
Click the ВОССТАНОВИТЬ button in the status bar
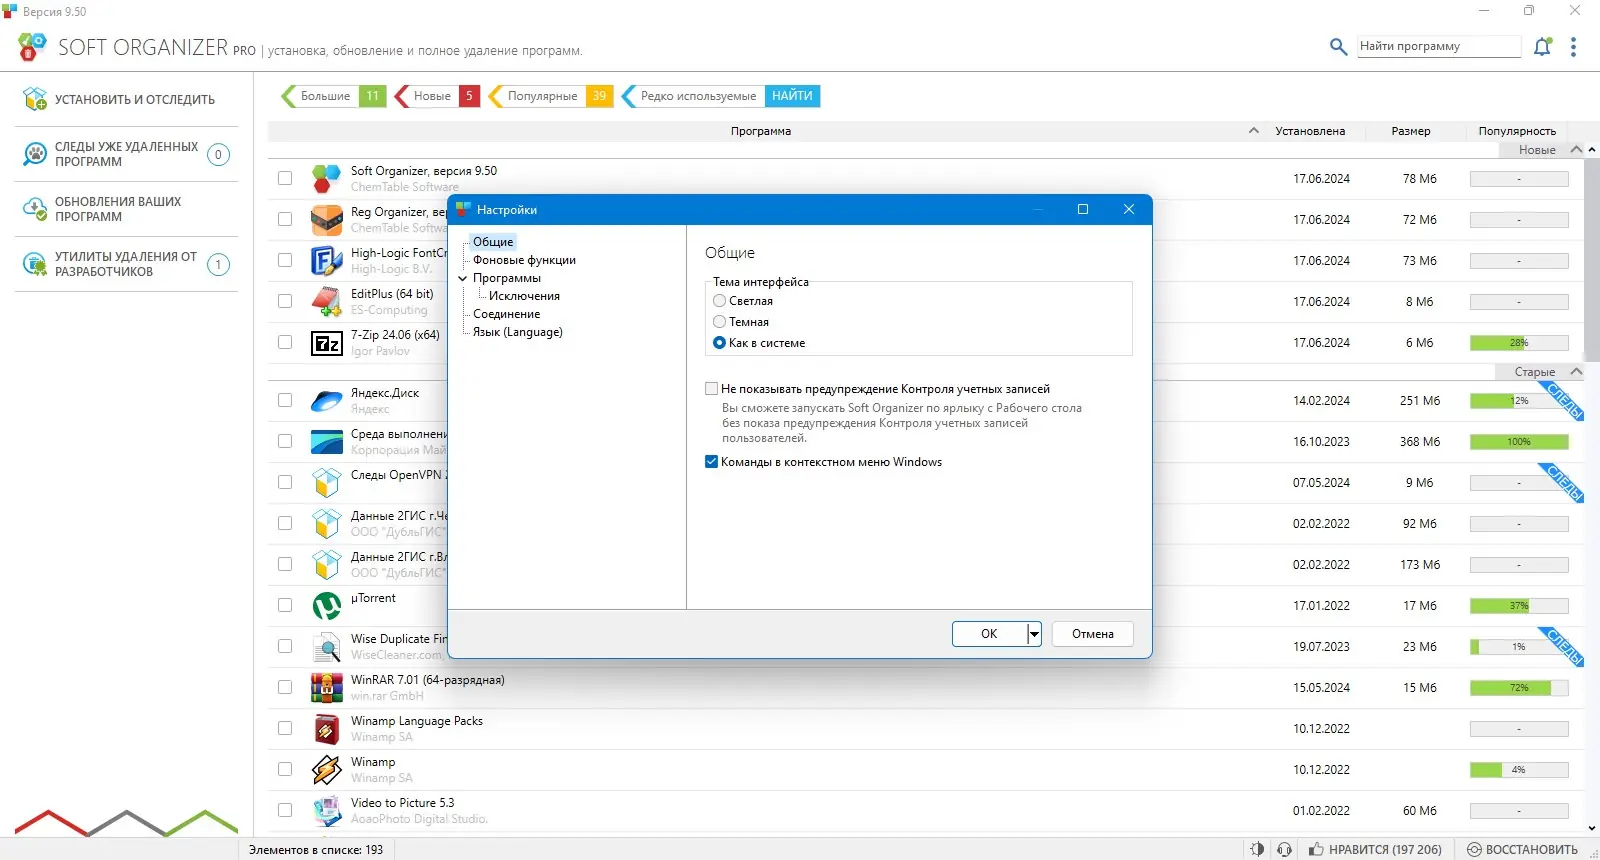click(1522, 849)
